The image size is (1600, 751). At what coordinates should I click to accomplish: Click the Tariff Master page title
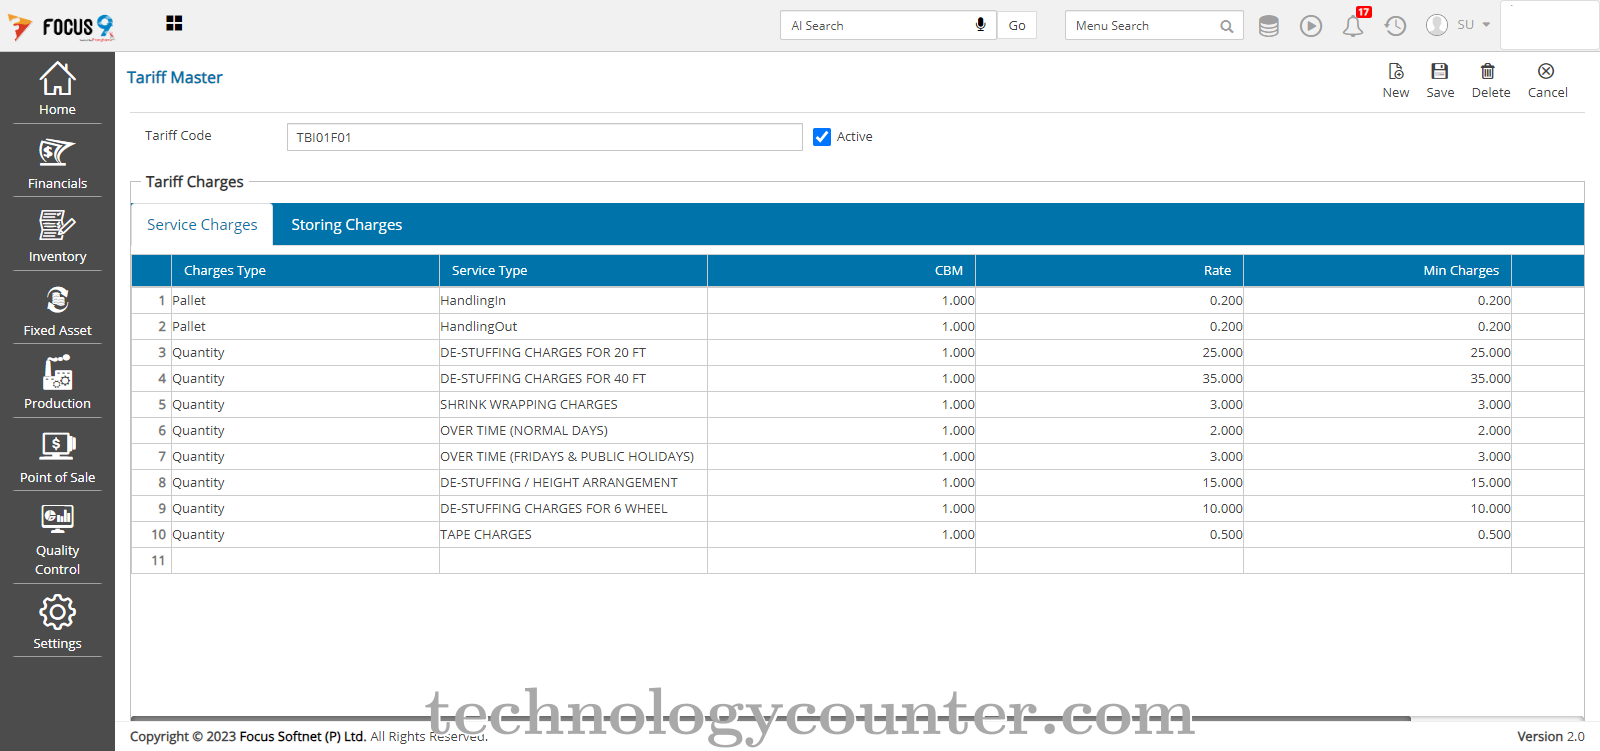174,77
